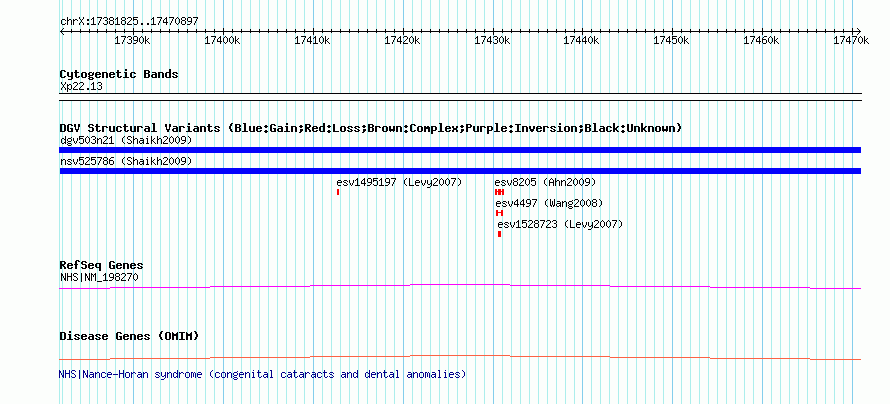
Task: Open the NHS|Nance-Horan syndrome OMIM link
Action: pyautogui.click(x=262, y=374)
